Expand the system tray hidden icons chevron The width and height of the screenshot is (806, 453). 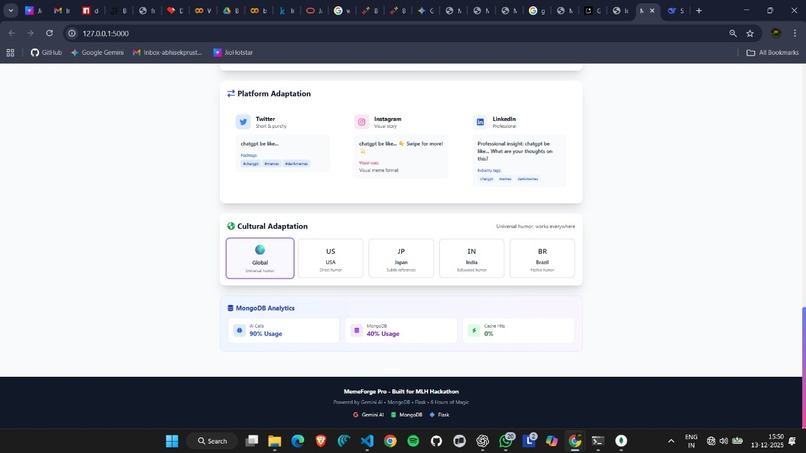[x=671, y=441]
